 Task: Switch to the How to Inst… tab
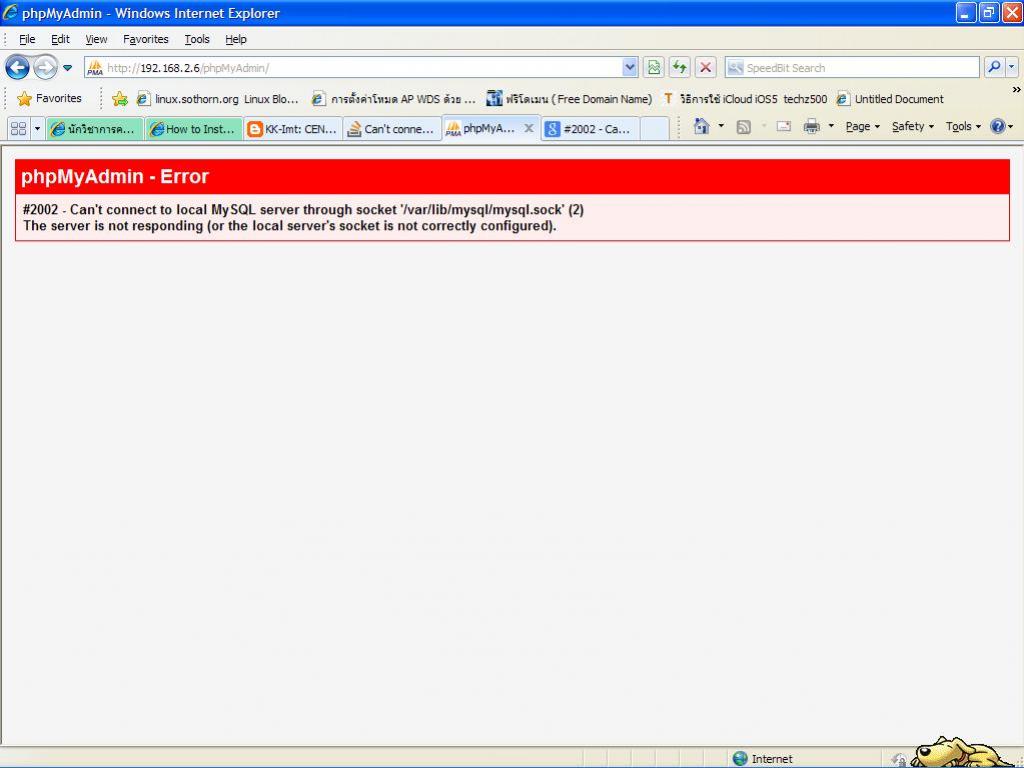(193, 129)
